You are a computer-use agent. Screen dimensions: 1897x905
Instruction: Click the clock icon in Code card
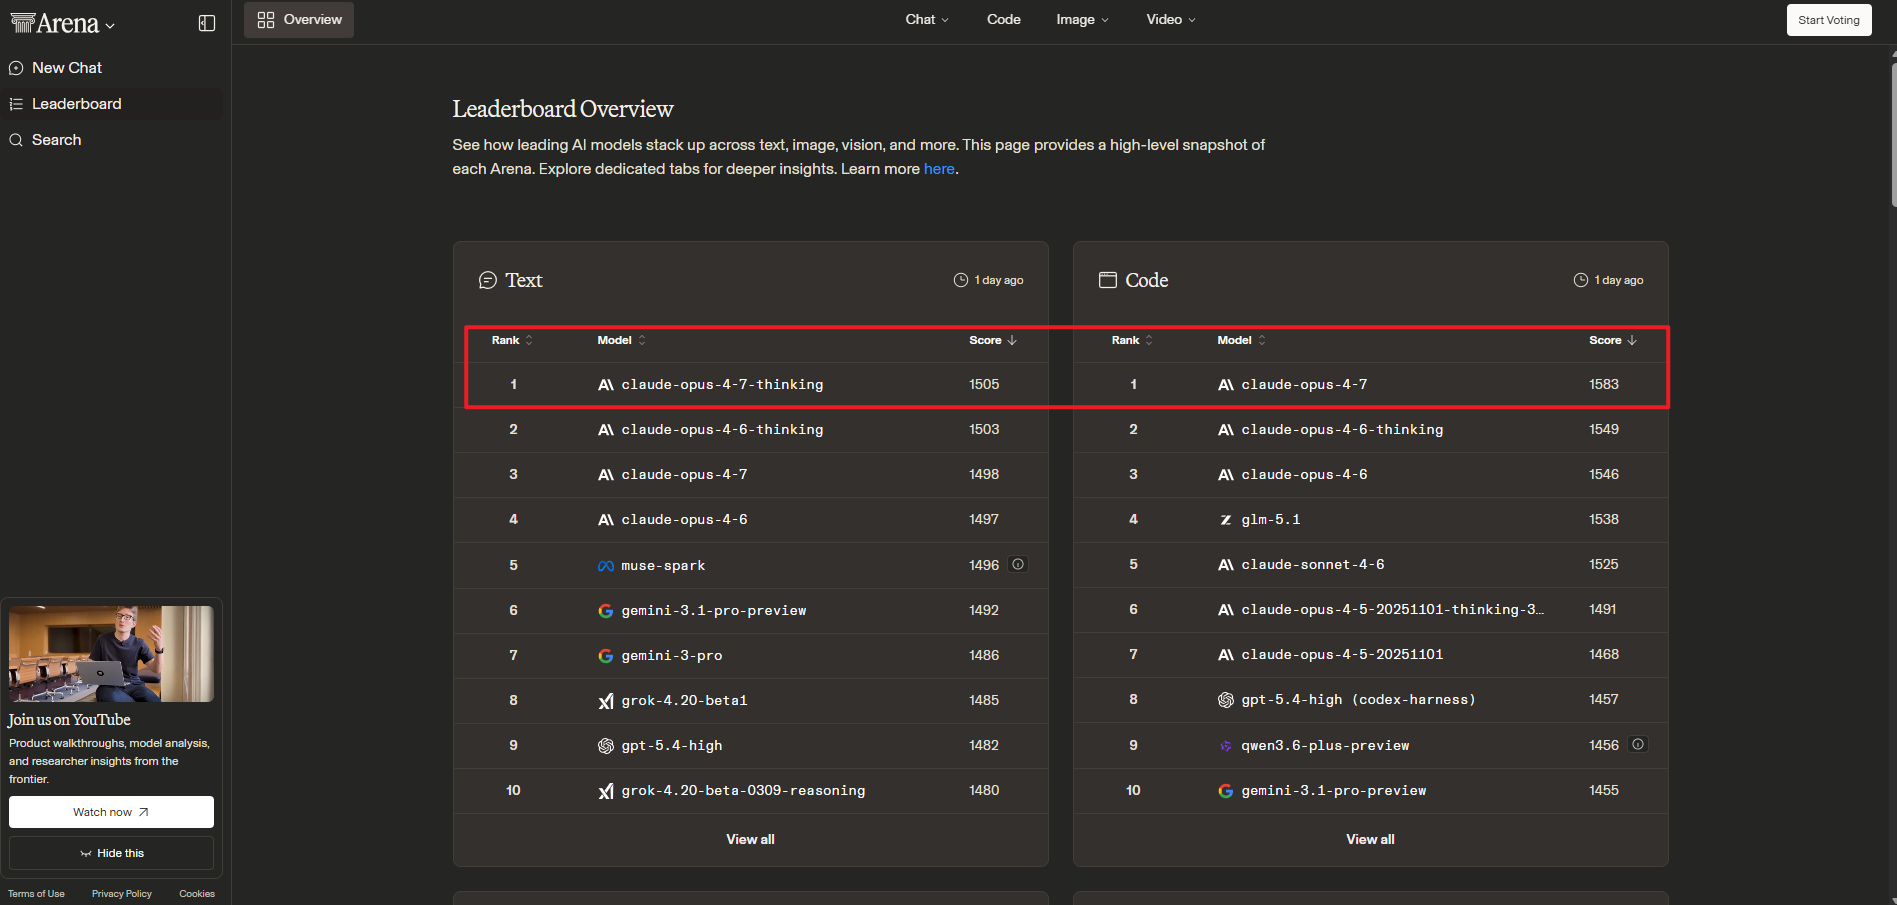click(1581, 280)
